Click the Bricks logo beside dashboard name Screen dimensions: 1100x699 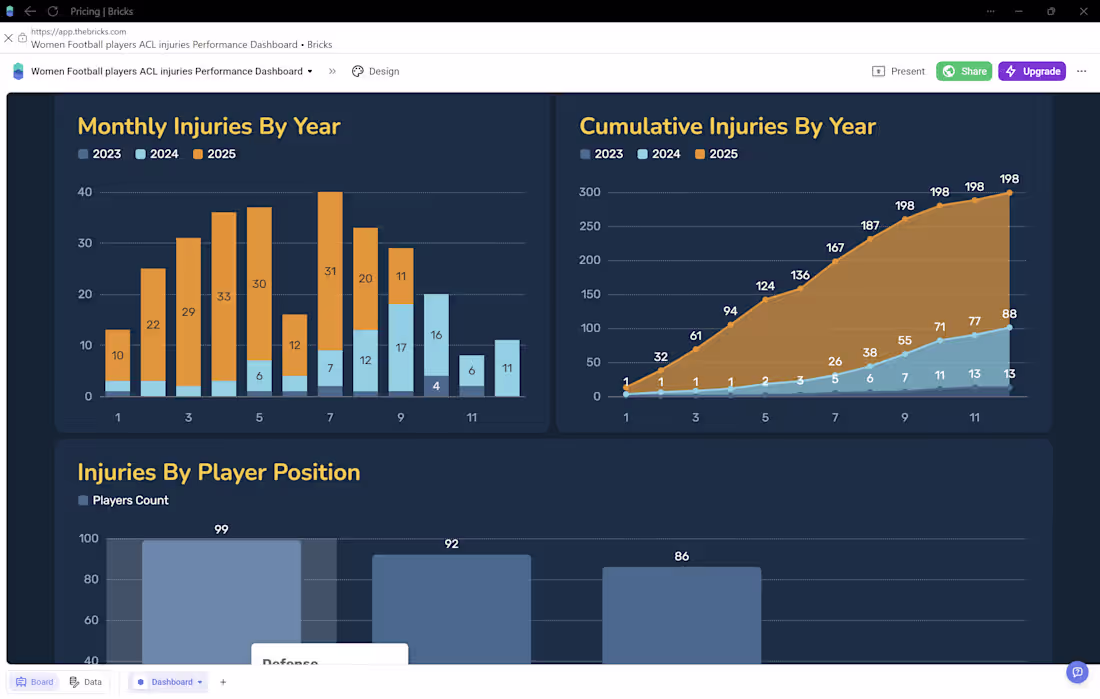pos(18,71)
